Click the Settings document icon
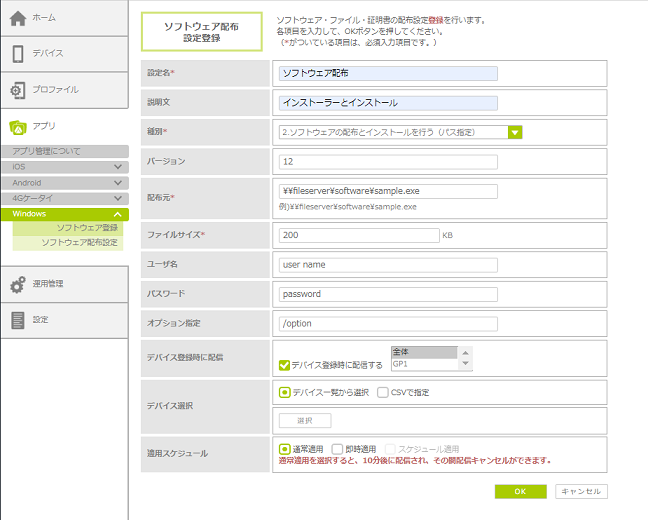Image resolution: width=648 pixels, height=520 pixels. (x=18, y=320)
